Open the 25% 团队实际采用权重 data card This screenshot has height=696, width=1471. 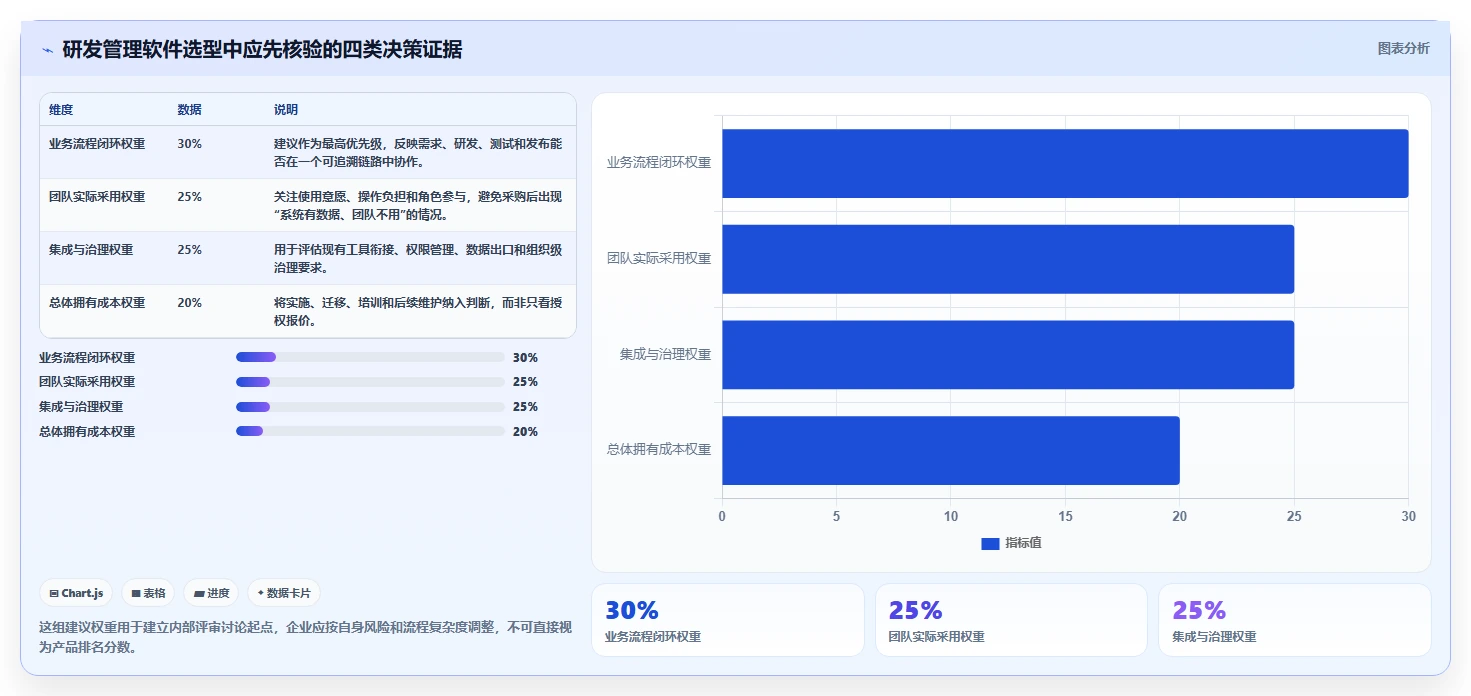[1011, 620]
